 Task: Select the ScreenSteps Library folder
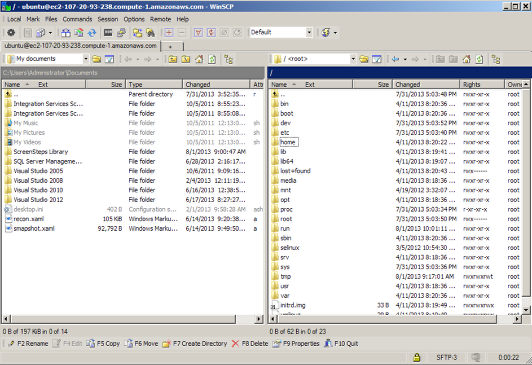[40, 152]
